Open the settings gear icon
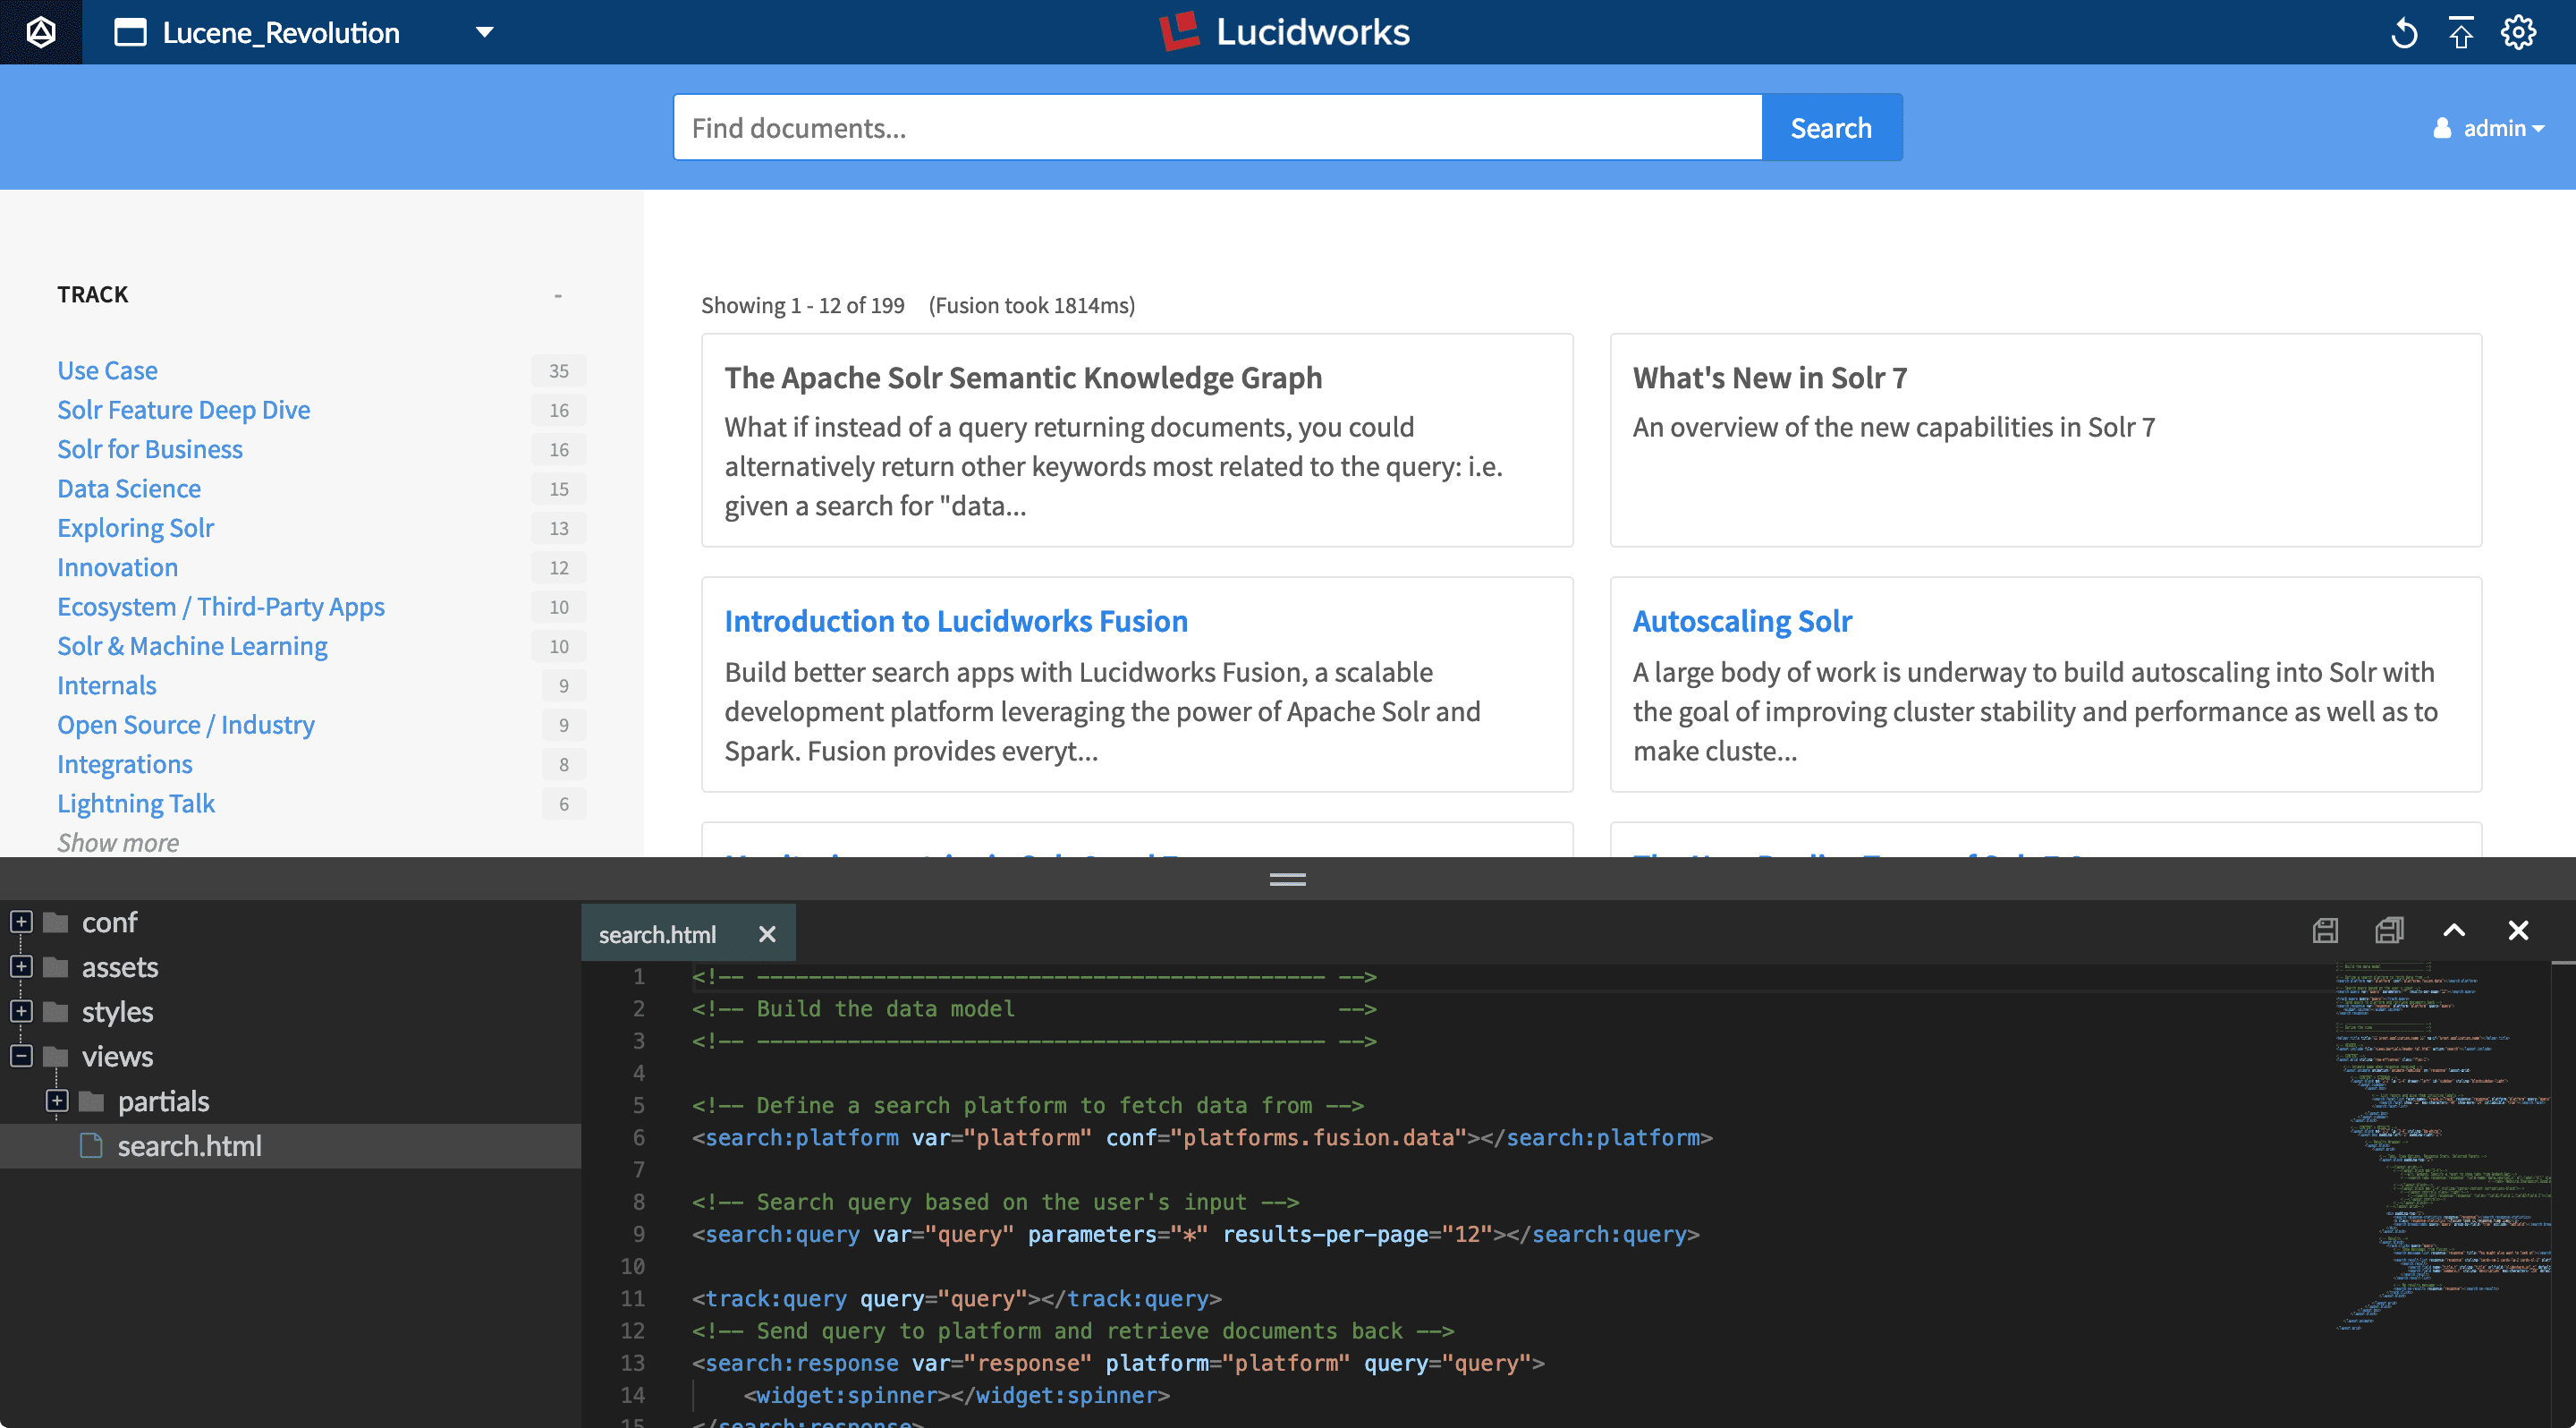Screen dimensions: 2576x1428 [x=2518, y=32]
